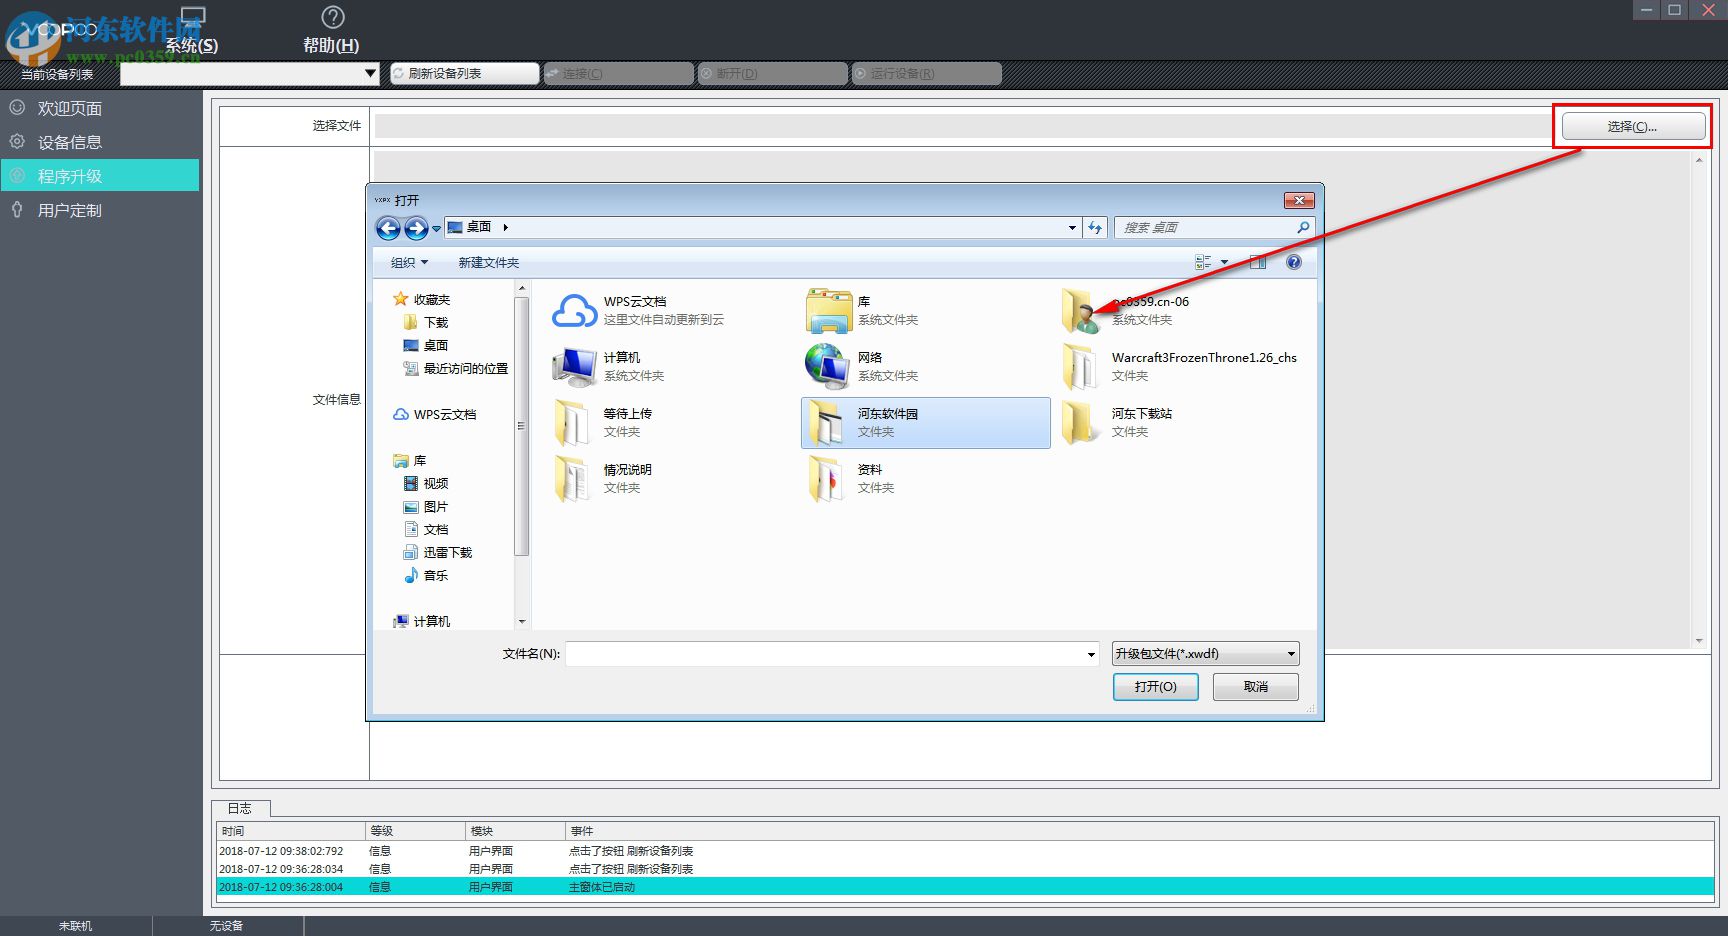Screen dimensions: 1728x936
Task: Open the 系统(S) menu
Action: click(191, 30)
